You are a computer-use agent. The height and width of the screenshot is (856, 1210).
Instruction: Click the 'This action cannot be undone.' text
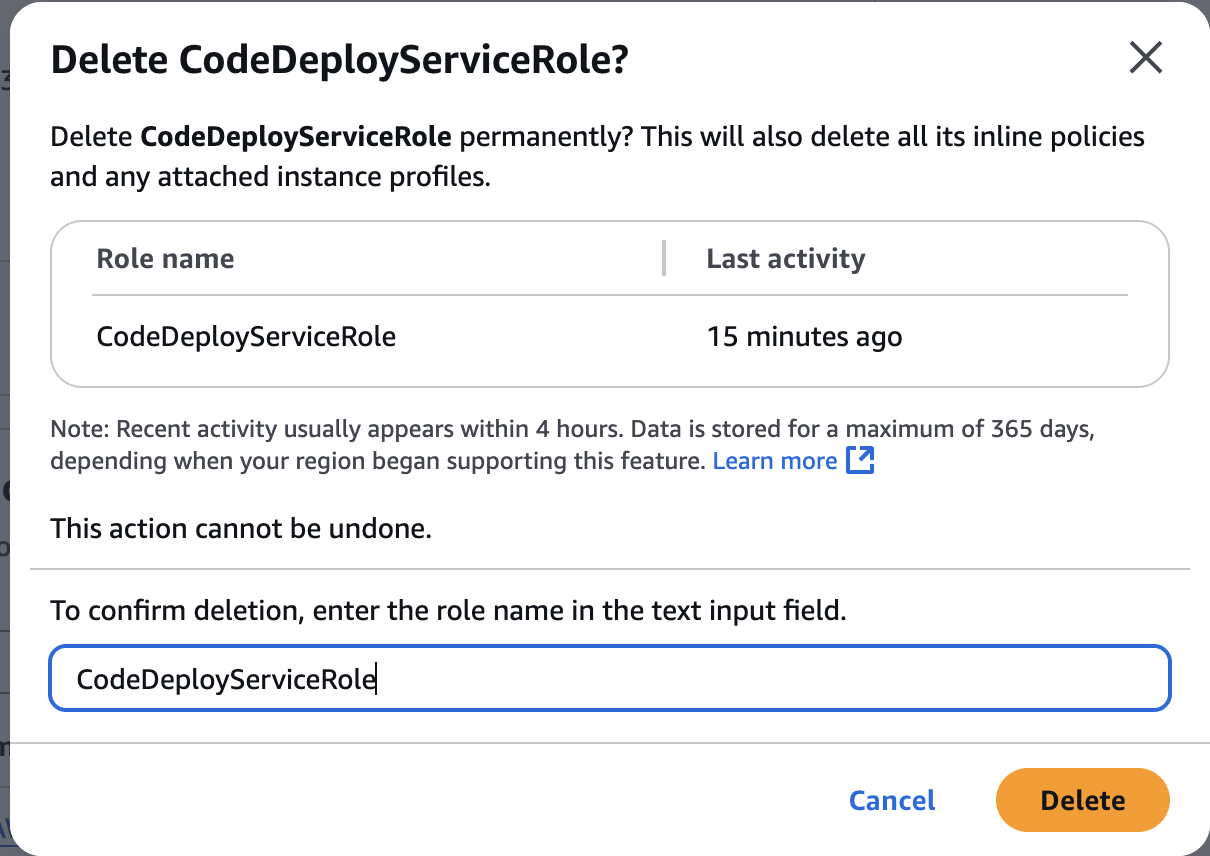tap(241, 528)
